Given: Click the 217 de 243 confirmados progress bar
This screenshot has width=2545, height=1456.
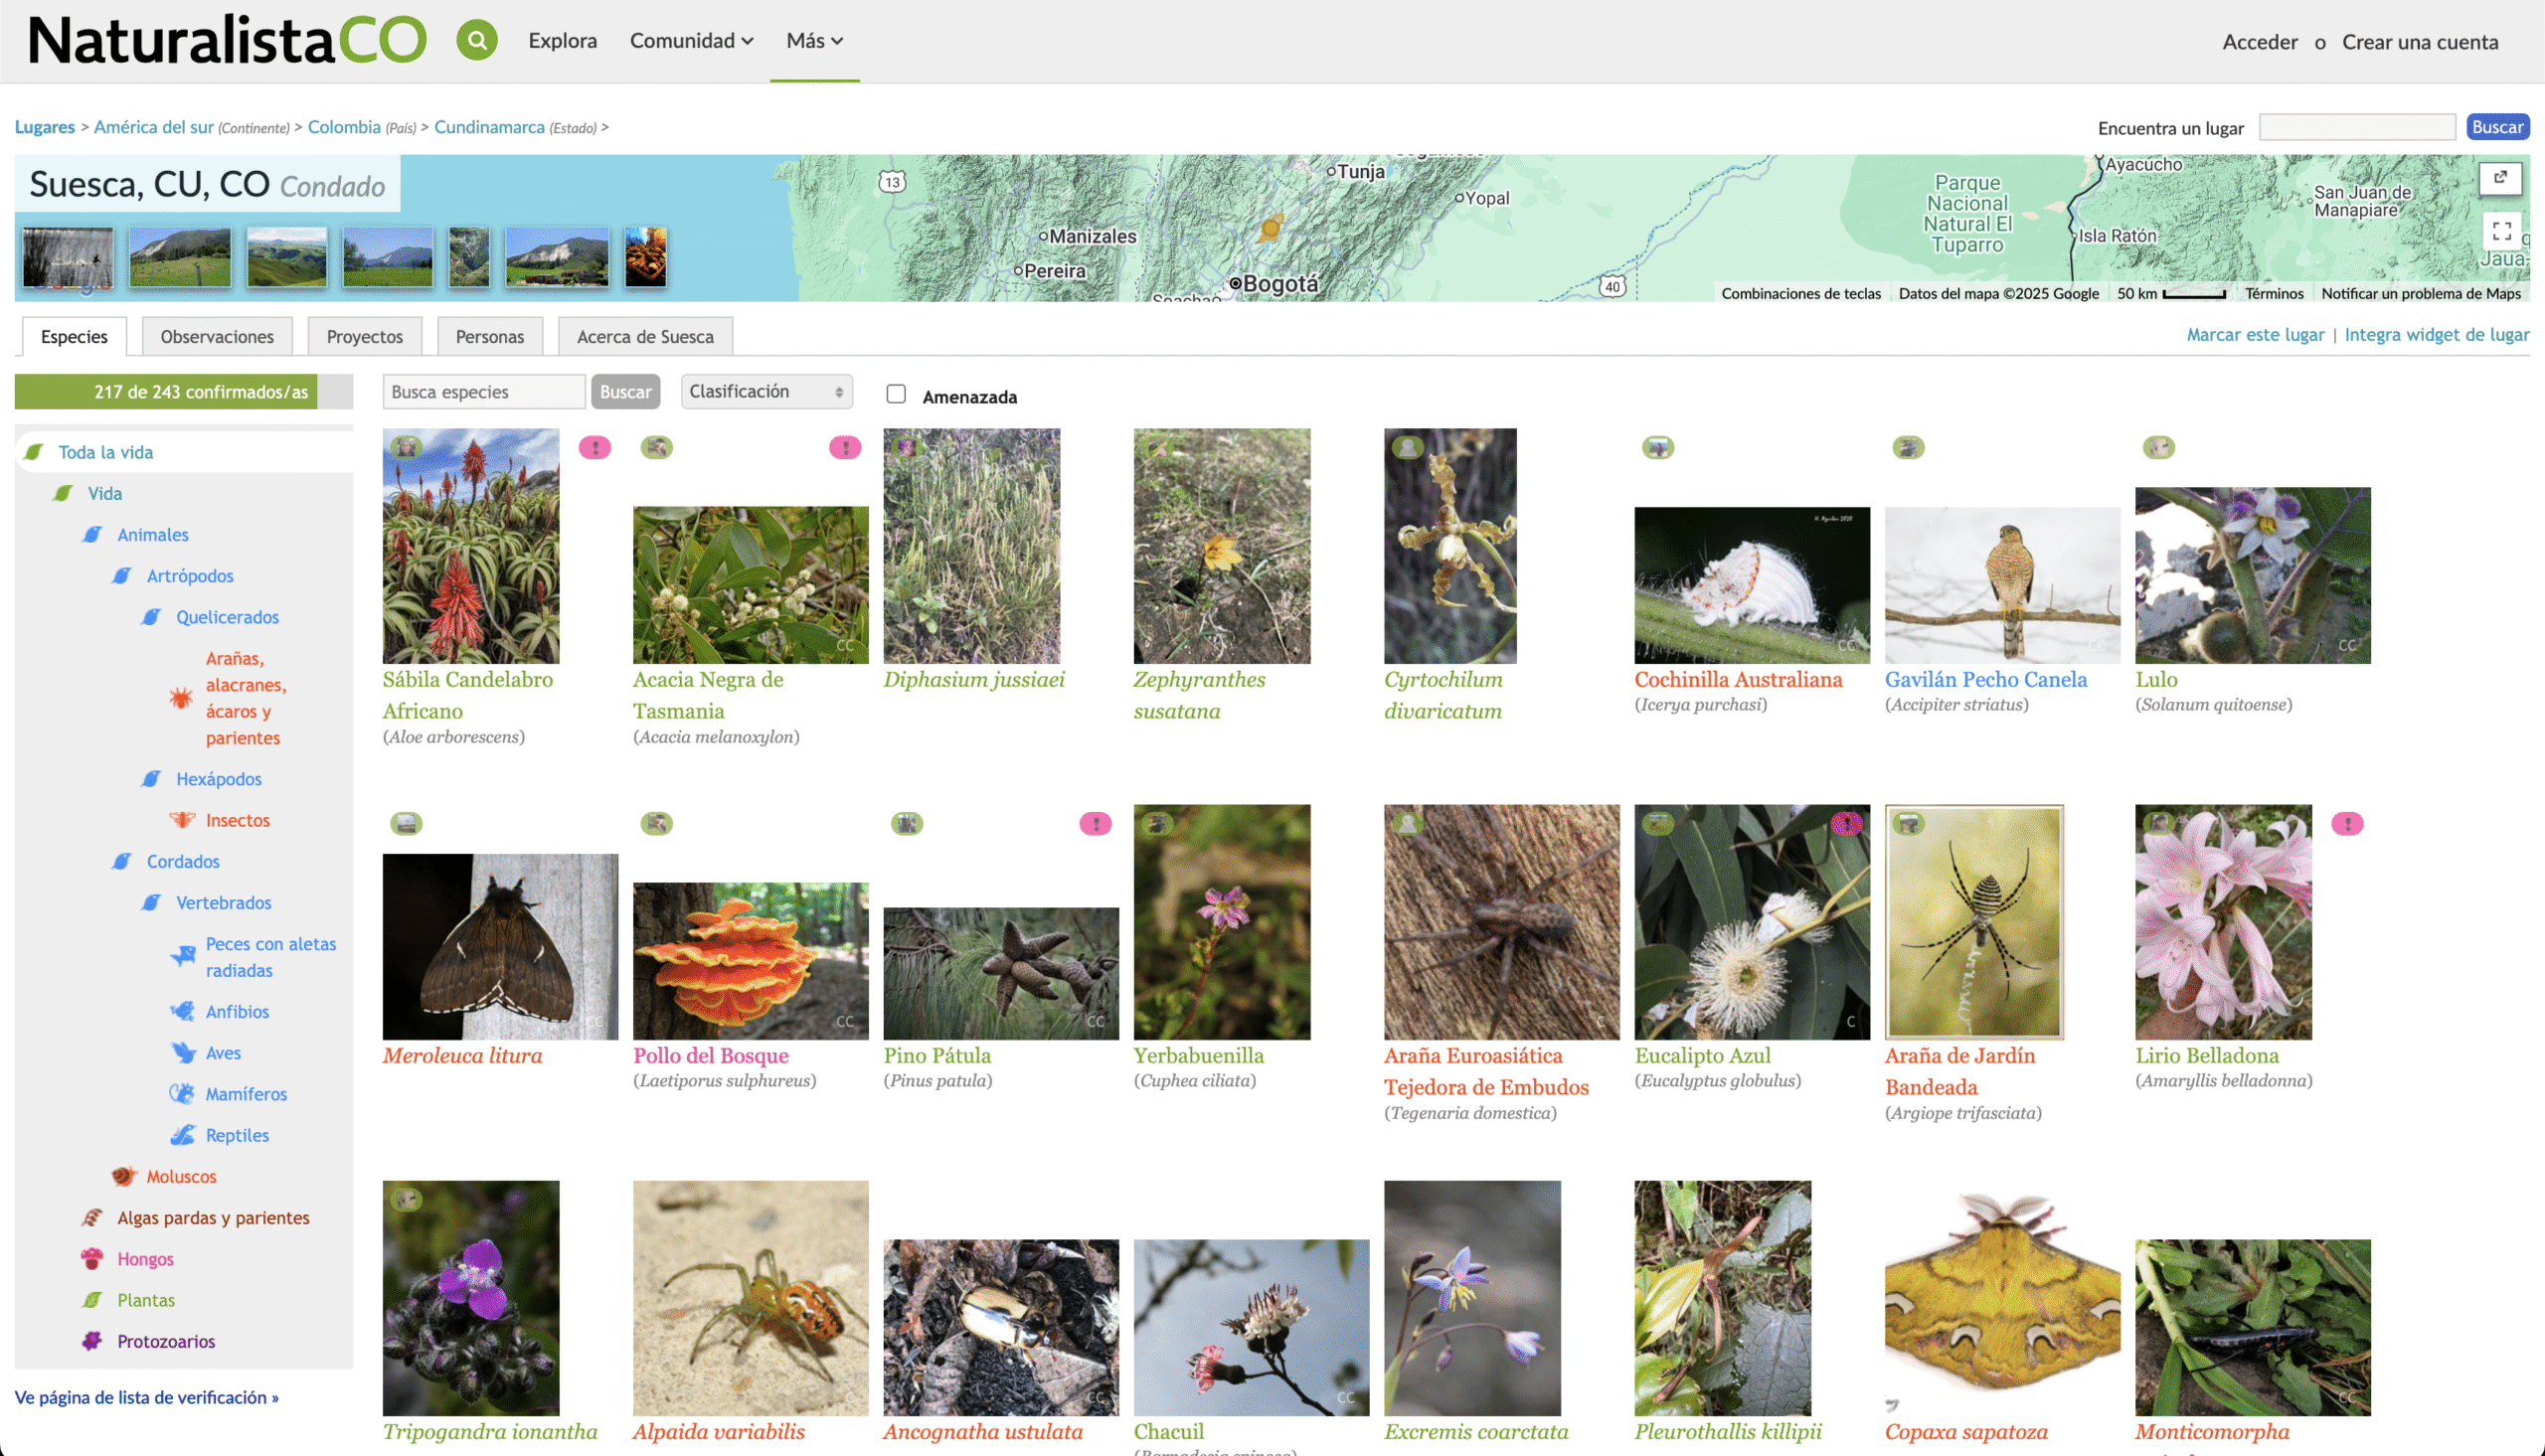Looking at the screenshot, I should click(184, 392).
